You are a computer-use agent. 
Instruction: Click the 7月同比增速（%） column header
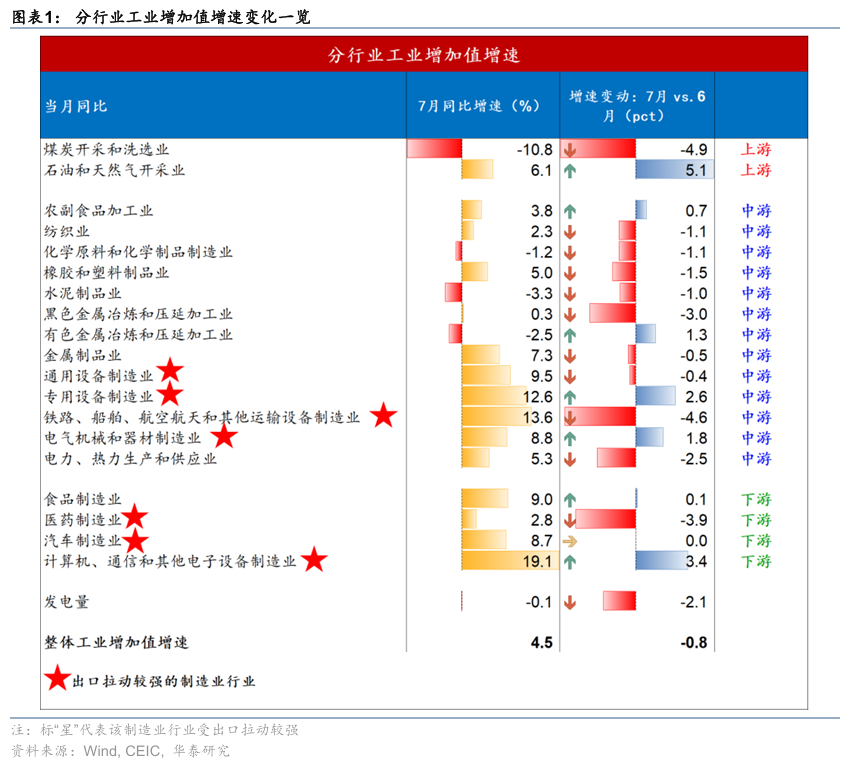pyautogui.click(x=479, y=105)
